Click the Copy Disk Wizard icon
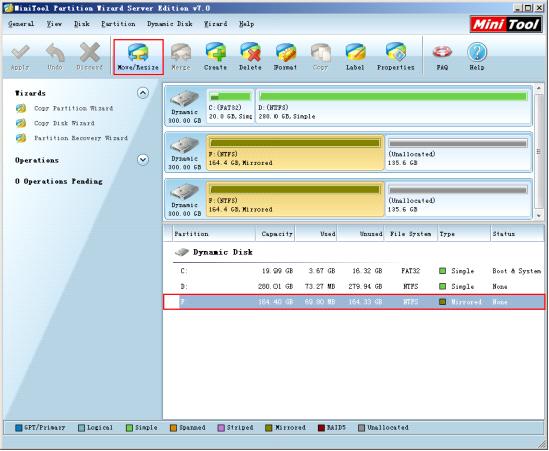The width and height of the screenshot is (549, 451). [x=21, y=123]
